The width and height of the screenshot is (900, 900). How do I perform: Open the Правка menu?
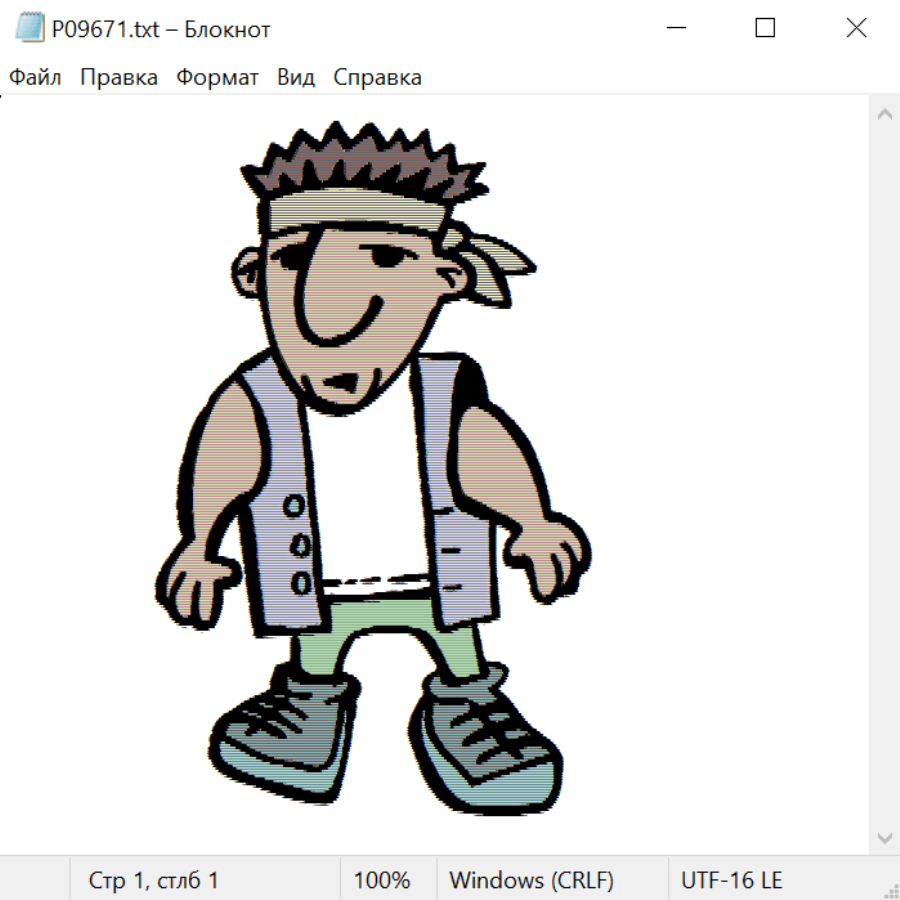tap(119, 78)
